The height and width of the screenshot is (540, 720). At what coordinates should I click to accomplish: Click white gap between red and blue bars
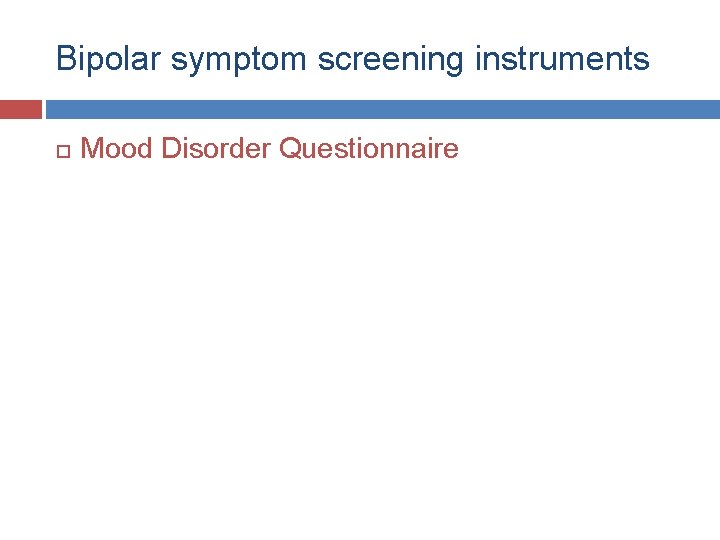click(x=44, y=109)
